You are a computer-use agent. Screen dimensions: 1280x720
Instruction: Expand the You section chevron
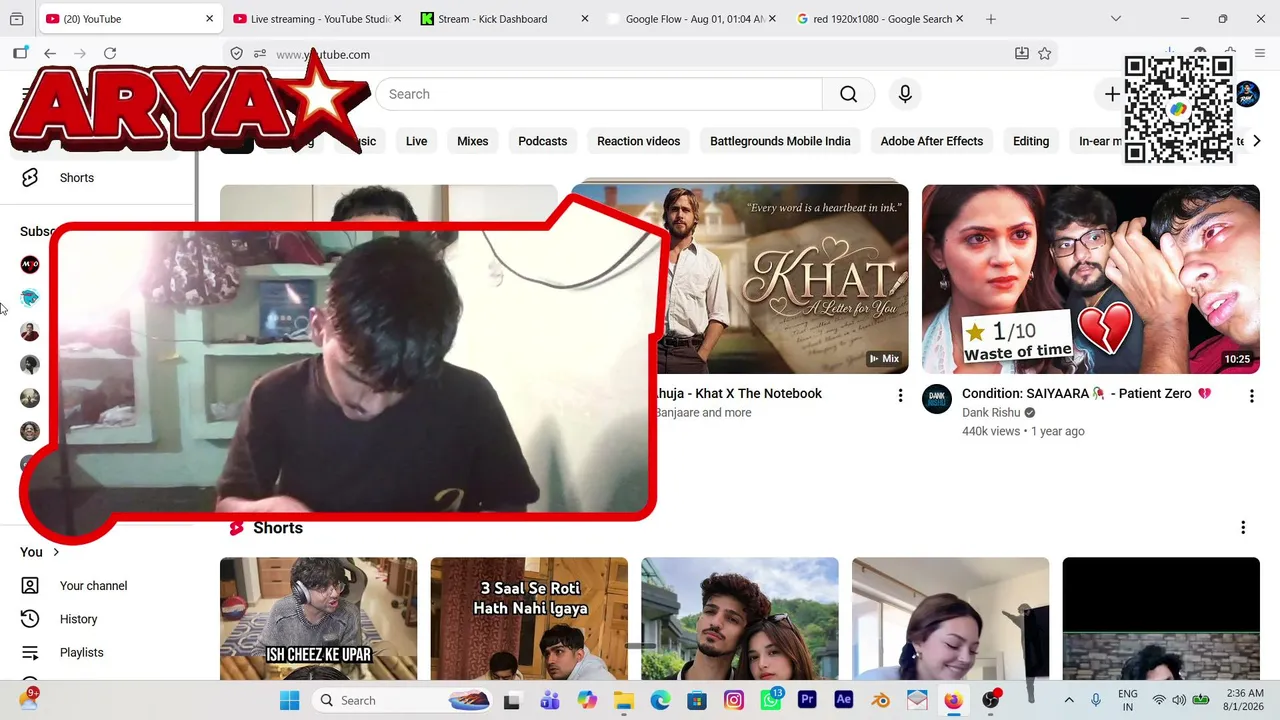coord(56,552)
